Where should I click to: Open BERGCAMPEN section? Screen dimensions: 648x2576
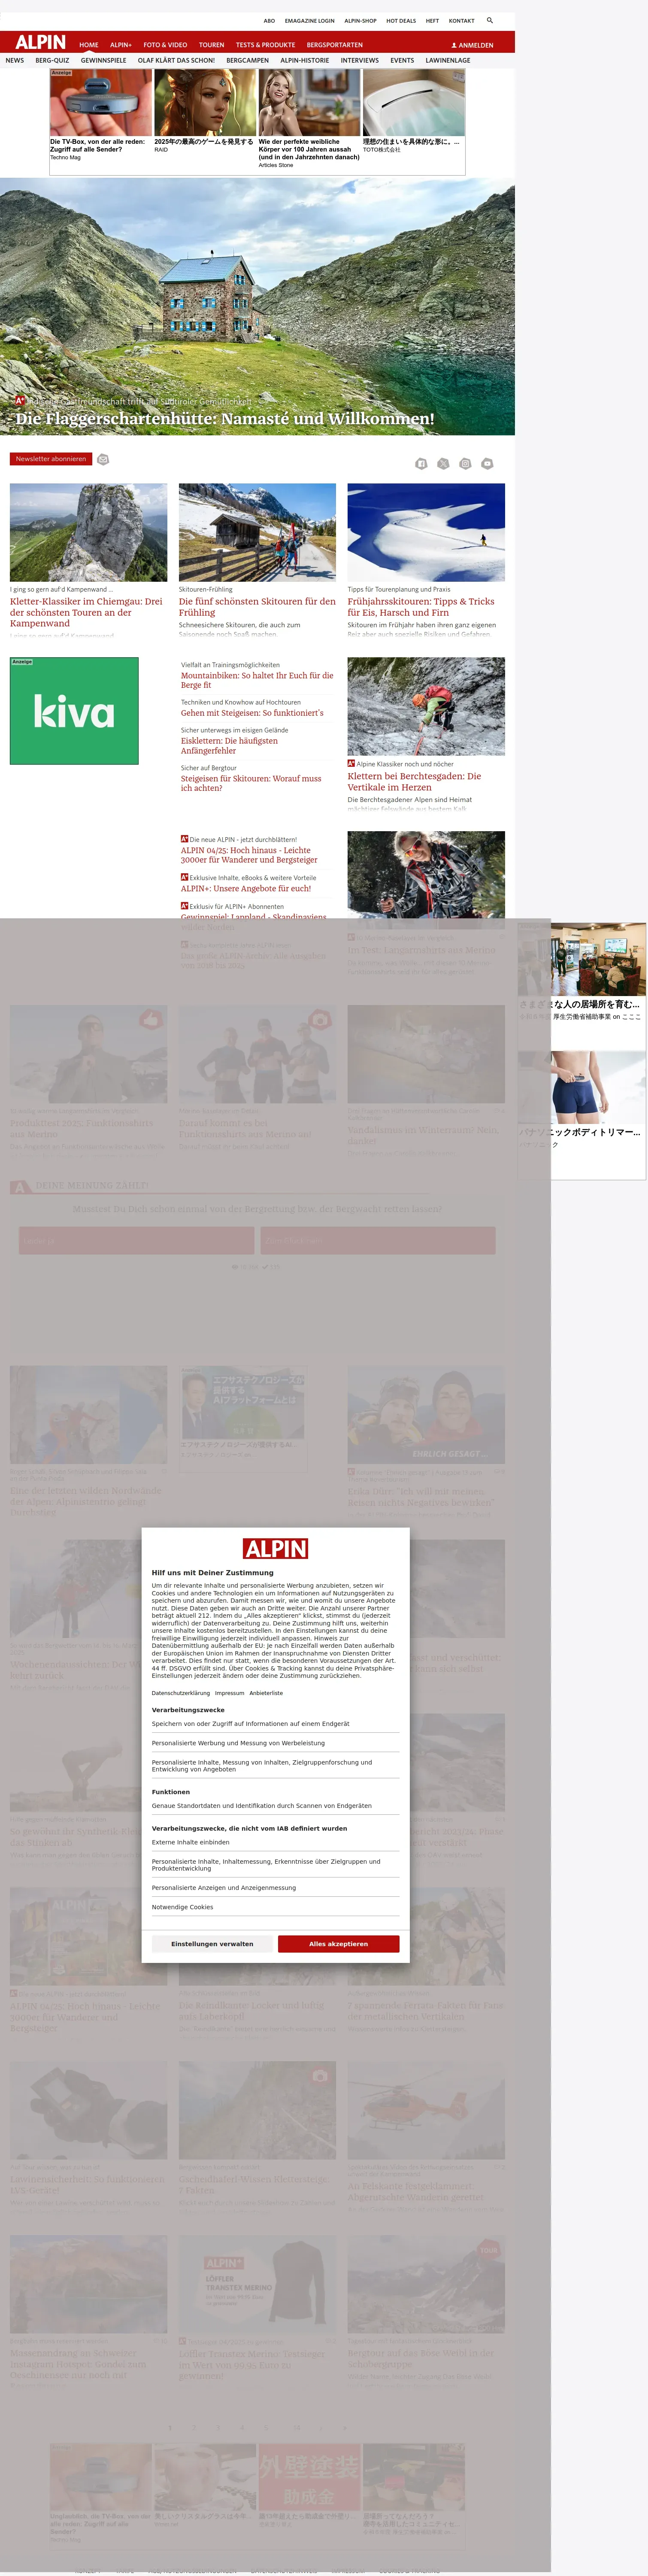(x=247, y=60)
